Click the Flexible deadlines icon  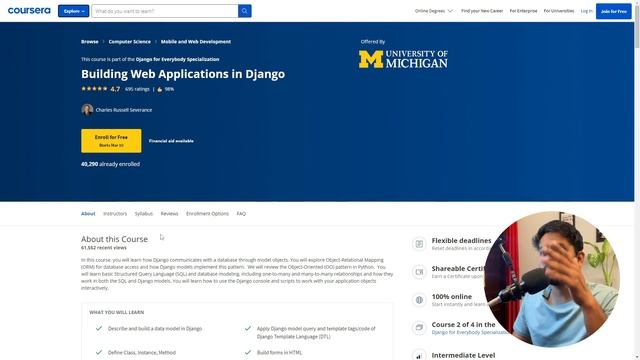tap(419, 244)
